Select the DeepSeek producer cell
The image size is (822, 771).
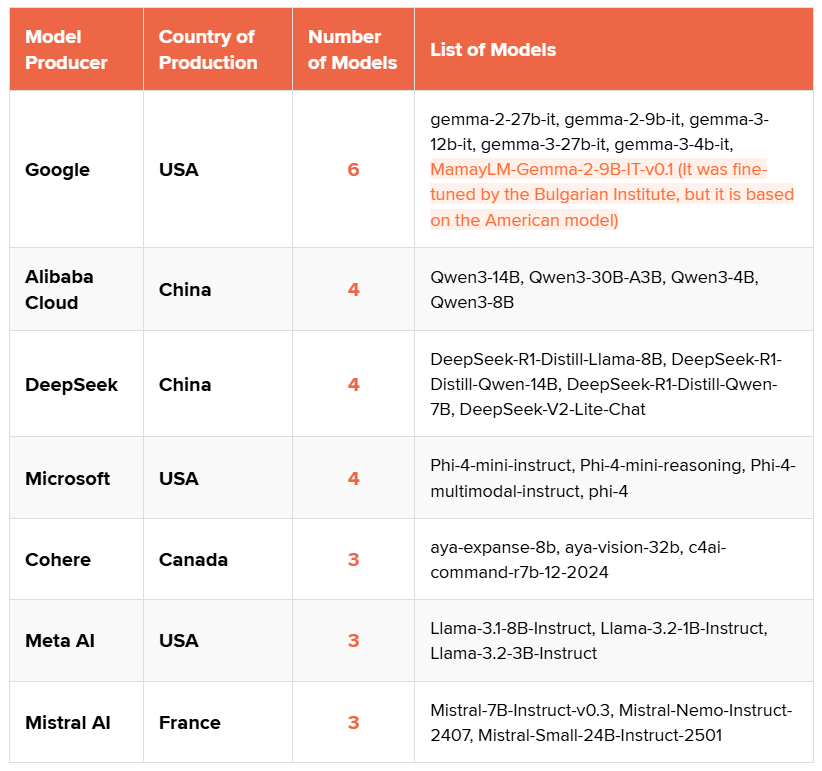71,384
